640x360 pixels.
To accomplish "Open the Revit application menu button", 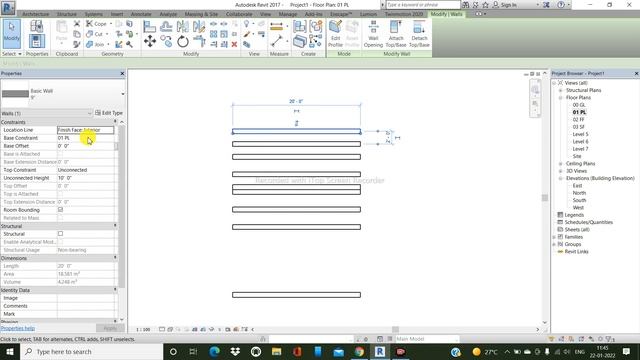I will click(x=8, y=7).
